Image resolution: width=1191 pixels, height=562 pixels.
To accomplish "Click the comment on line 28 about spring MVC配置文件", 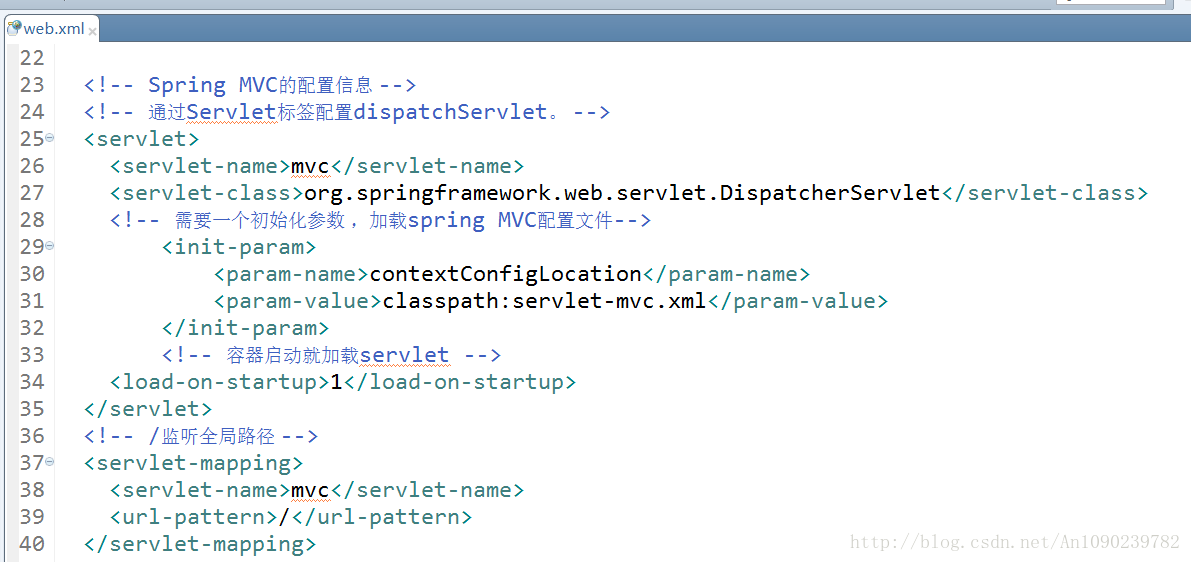I will (381, 220).
